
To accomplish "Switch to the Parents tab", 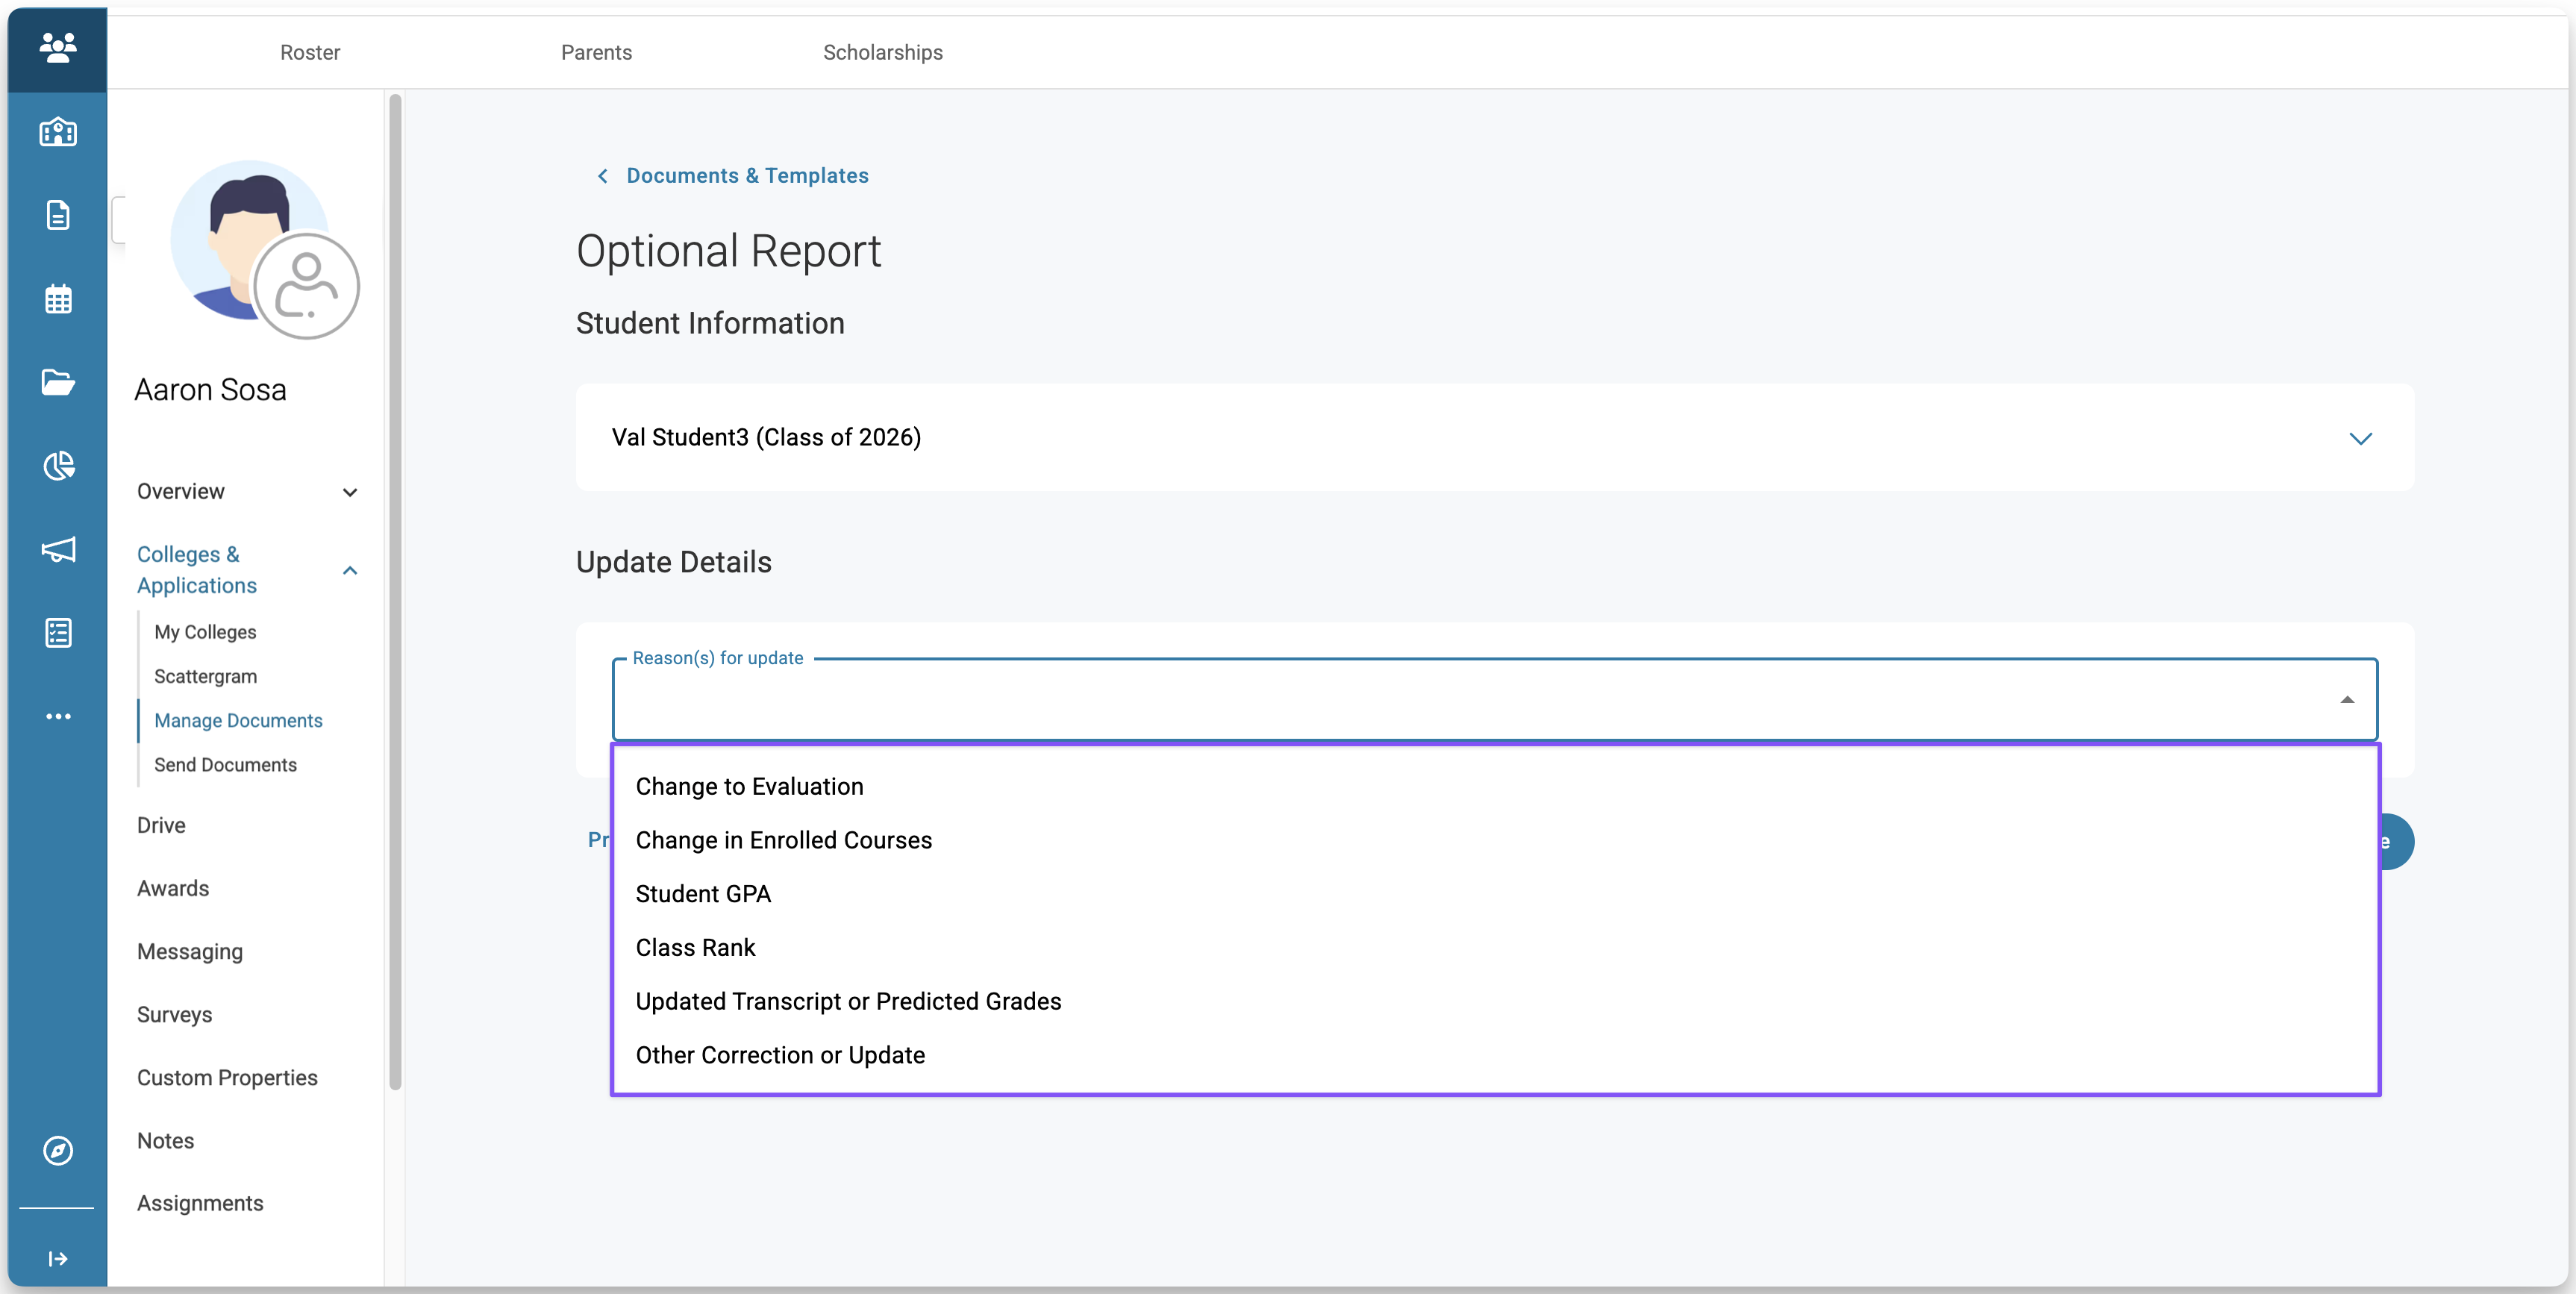I will [596, 52].
